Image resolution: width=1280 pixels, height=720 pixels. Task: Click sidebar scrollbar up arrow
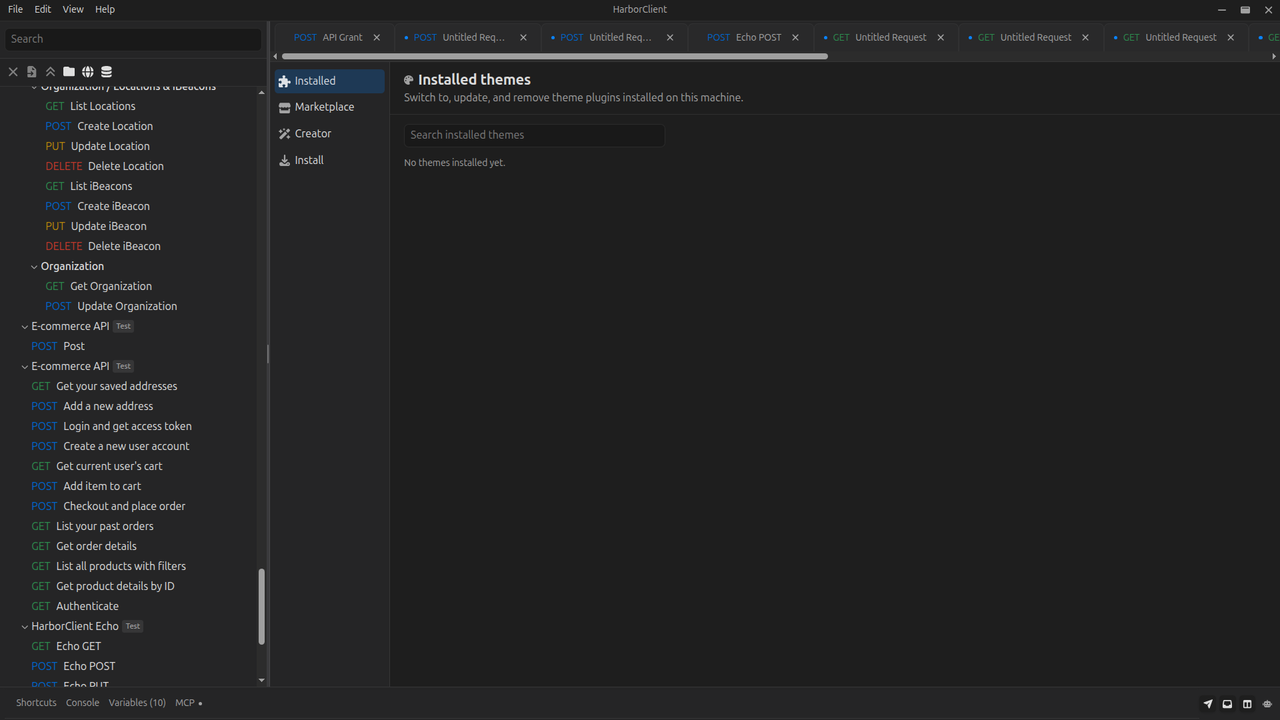pos(262,92)
